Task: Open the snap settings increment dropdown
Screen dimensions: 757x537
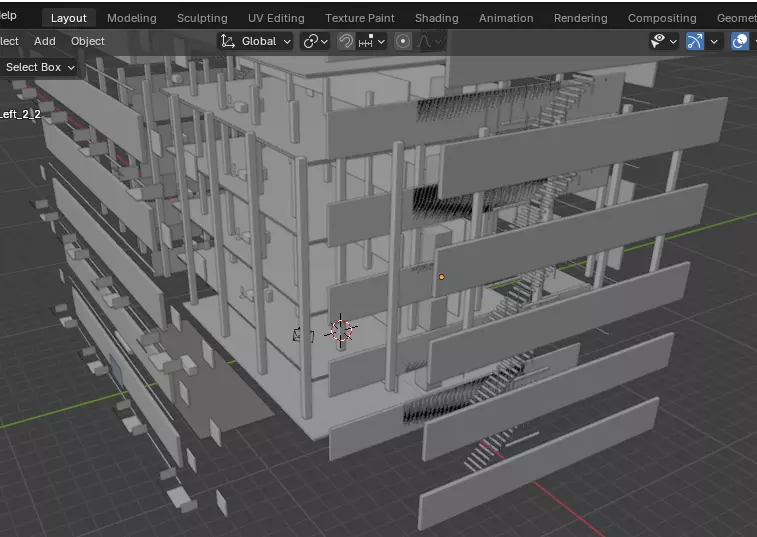Action: point(372,42)
